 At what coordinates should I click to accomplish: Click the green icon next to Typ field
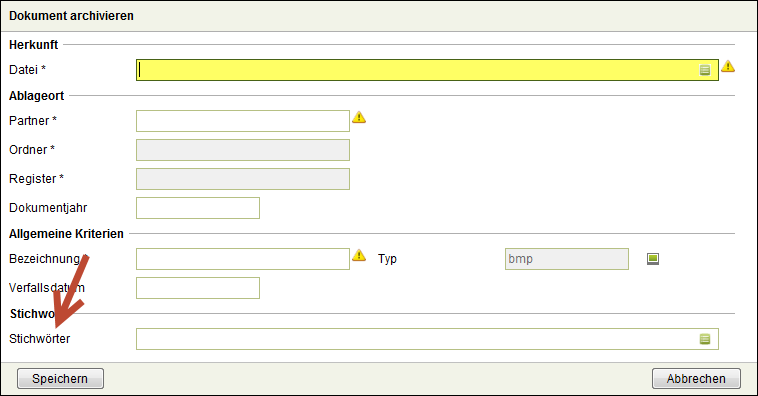click(x=653, y=259)
